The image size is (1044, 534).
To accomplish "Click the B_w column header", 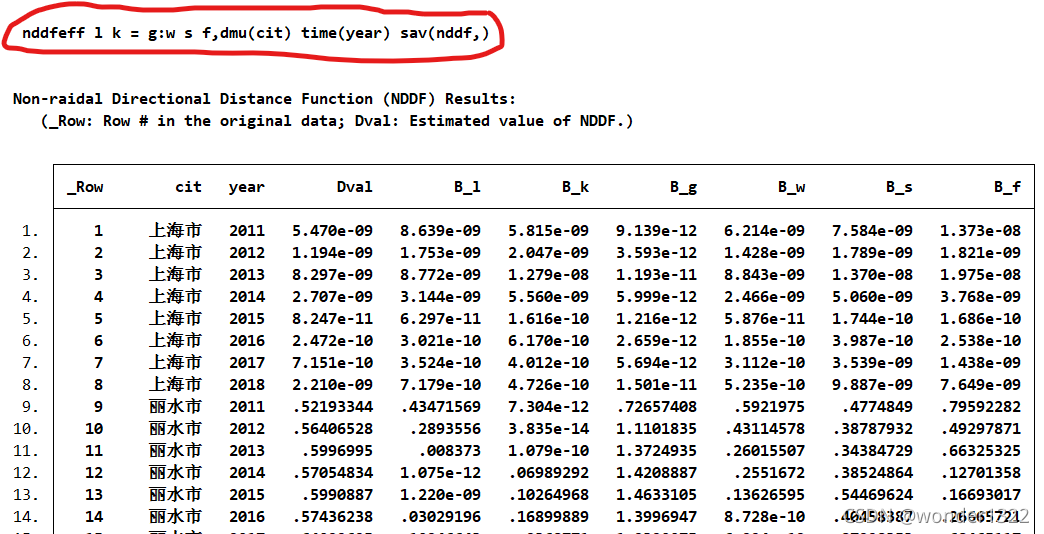I will (x=792, y=187).
